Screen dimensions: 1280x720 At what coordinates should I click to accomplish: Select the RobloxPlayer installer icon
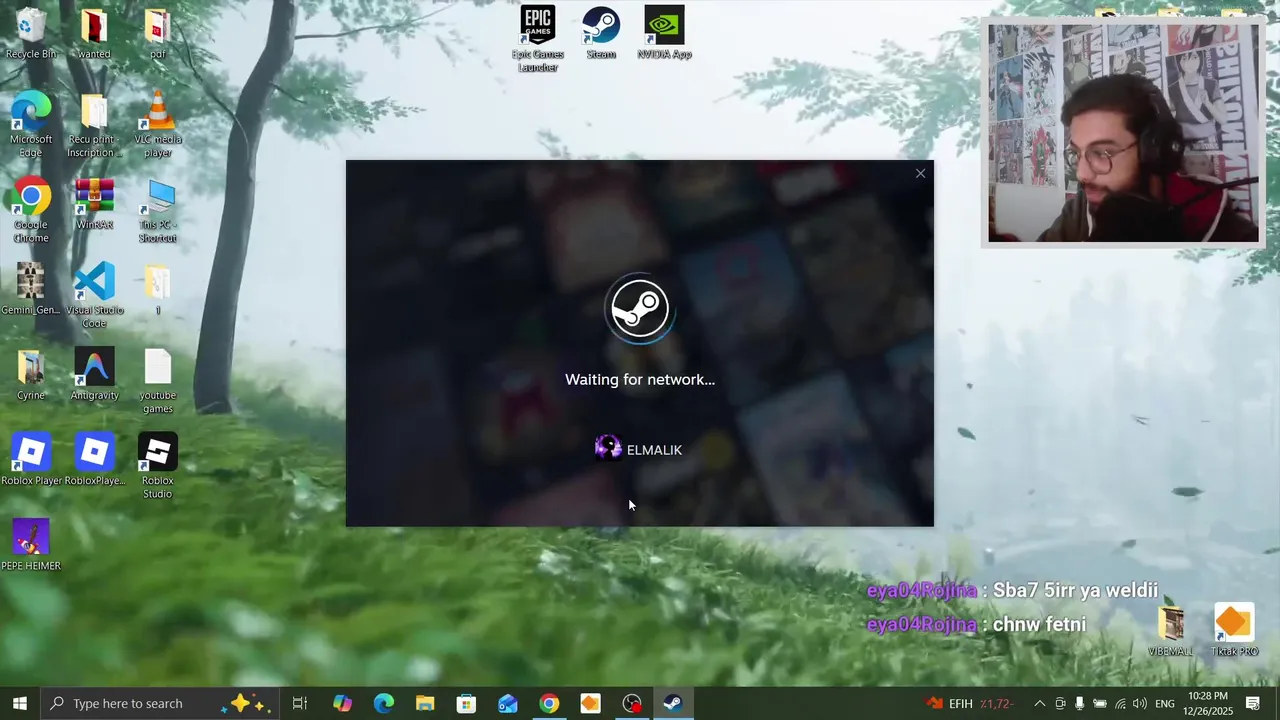click(94, 460)
